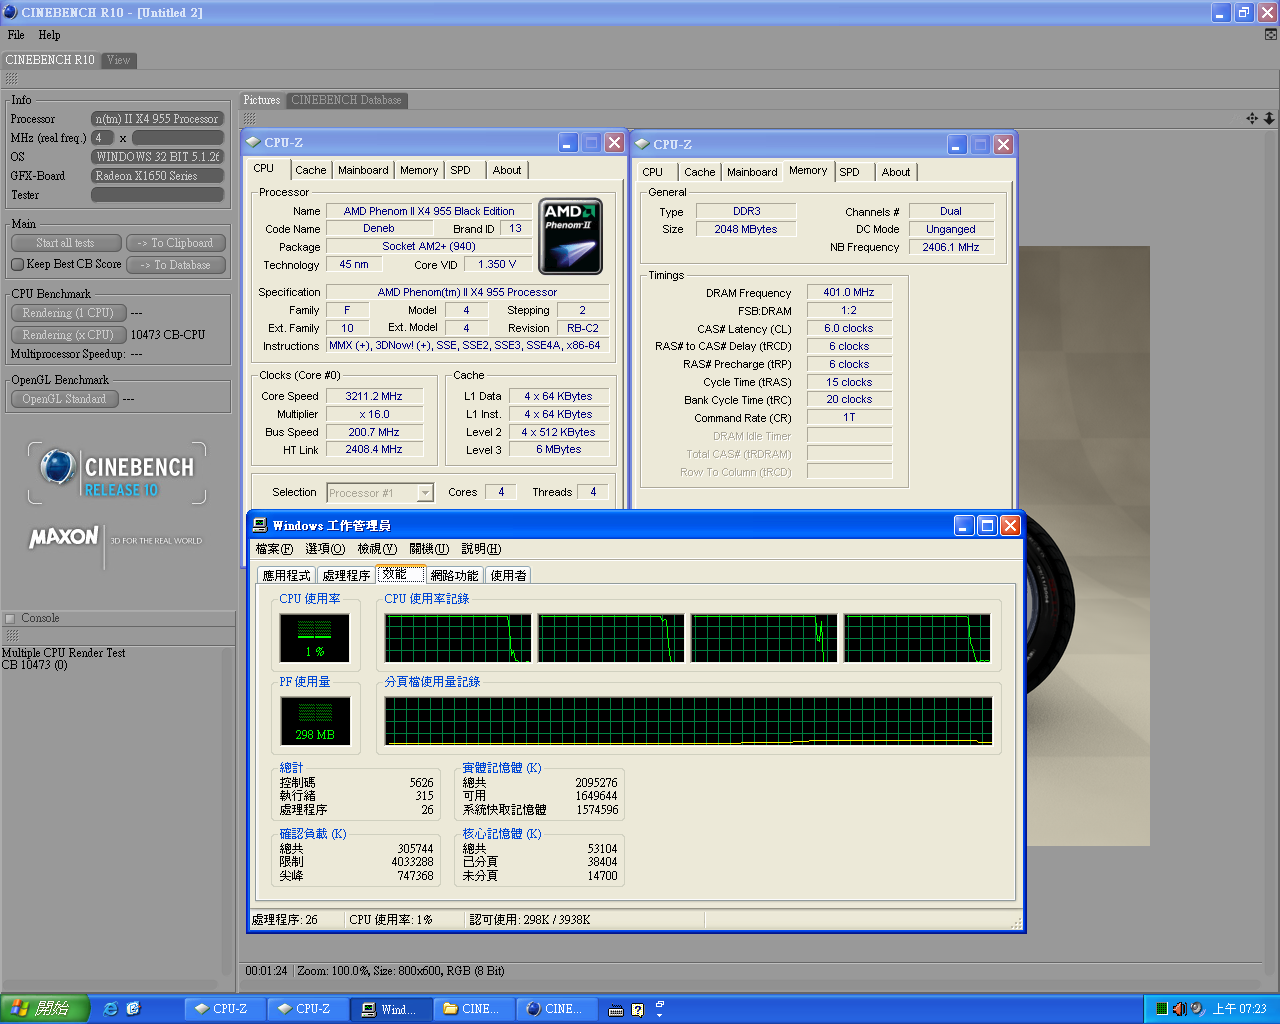Open the File menu in Cinebench
Viewport: 1280px width, 1024px height.
(16, 35)
